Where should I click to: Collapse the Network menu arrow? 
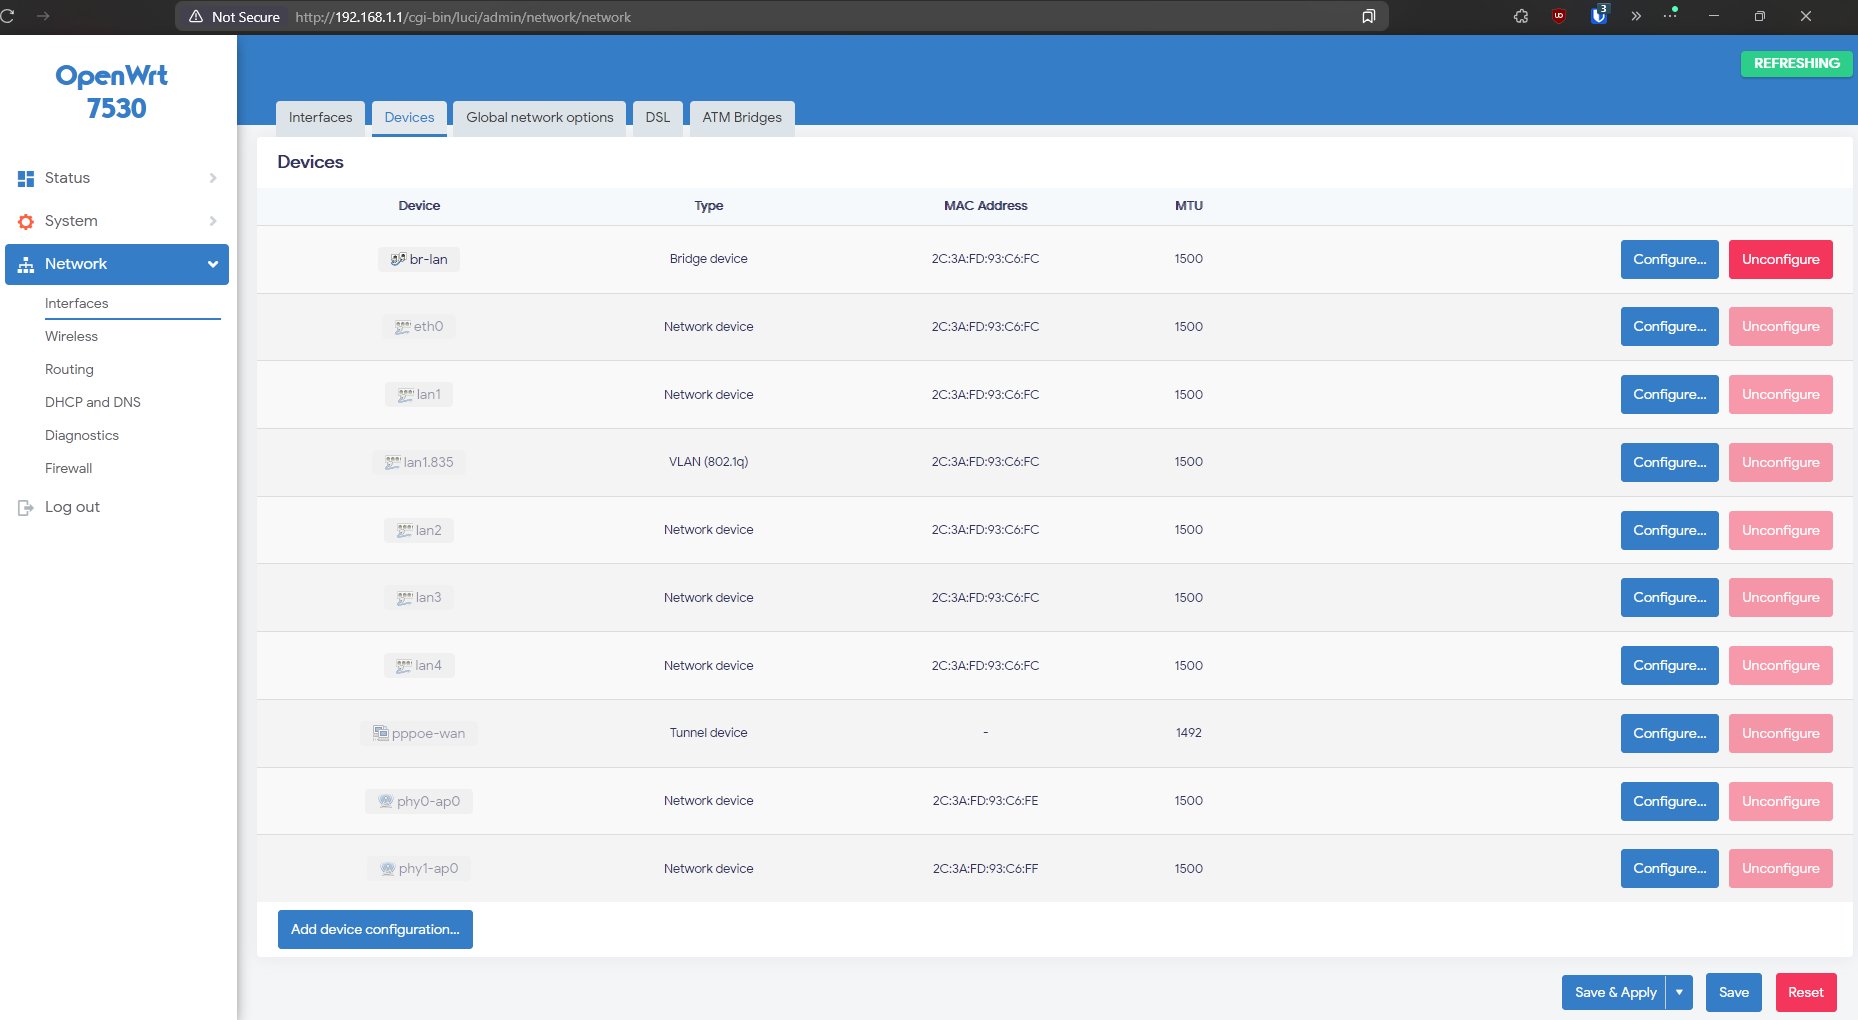213,264
